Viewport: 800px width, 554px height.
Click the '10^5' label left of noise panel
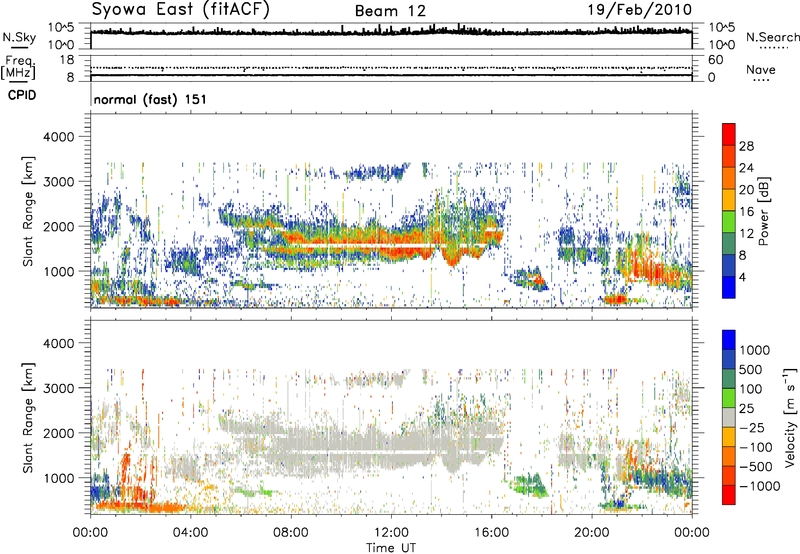pos(61,27)
